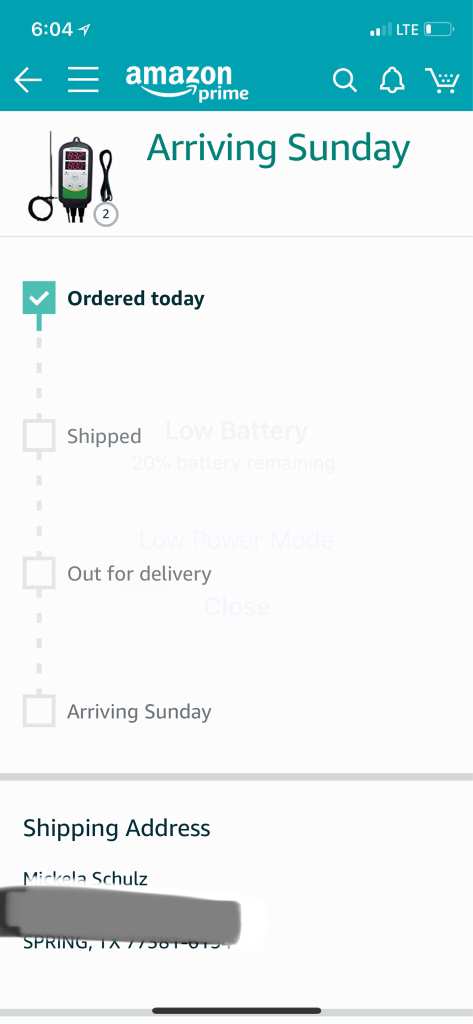This screenshot has height=1024, width=473.
Task: Tap the Out for delivery checkbox
Action: click(x=39, y=573)
